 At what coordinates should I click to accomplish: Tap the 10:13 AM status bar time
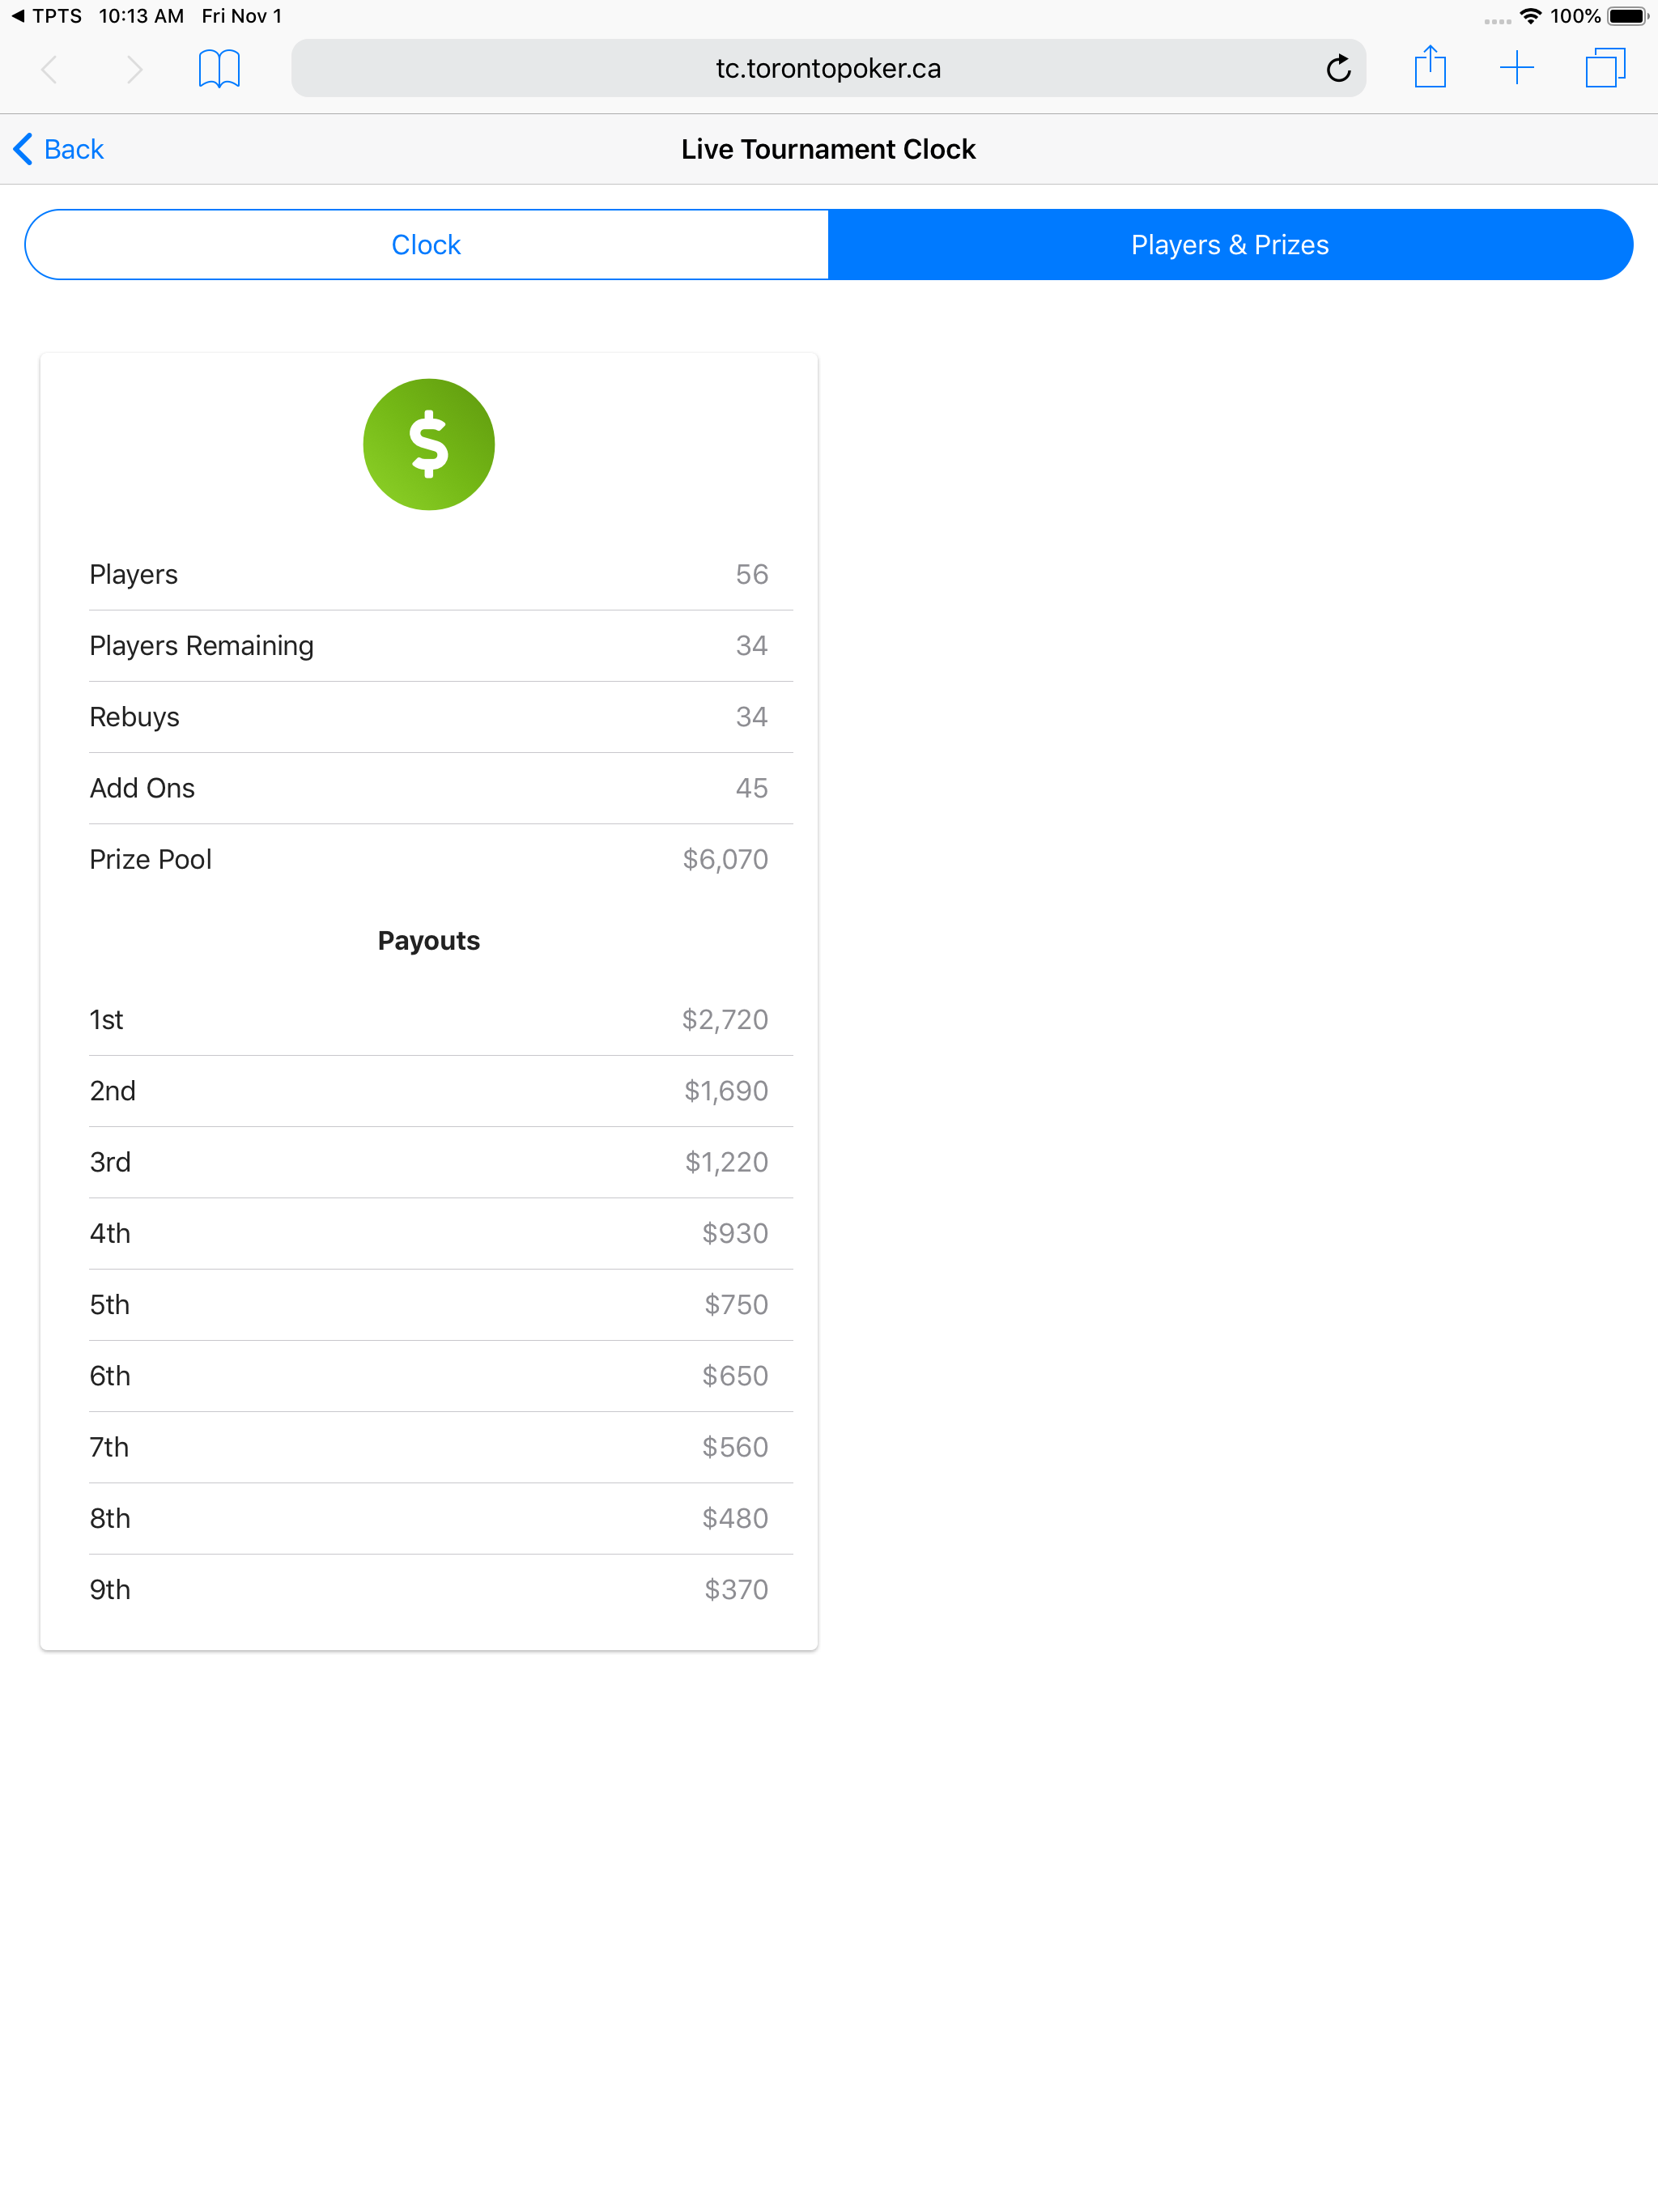coord(141,16)
